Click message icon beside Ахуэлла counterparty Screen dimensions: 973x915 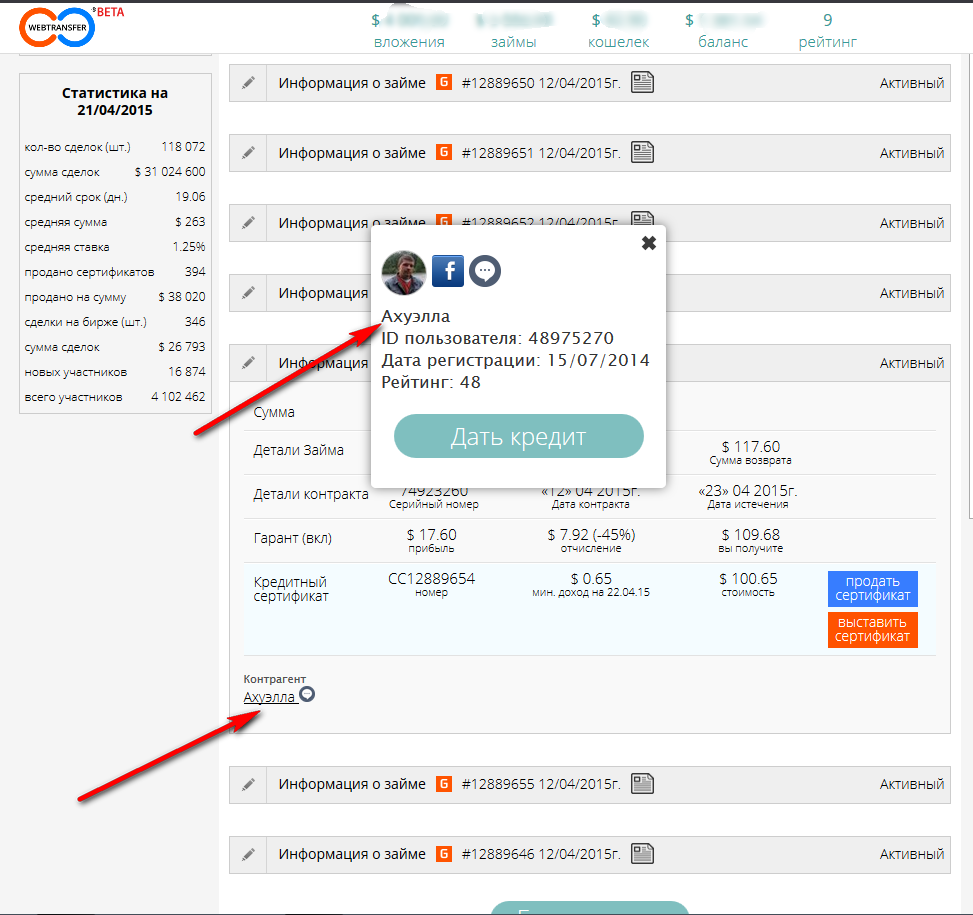click(307, 694)
